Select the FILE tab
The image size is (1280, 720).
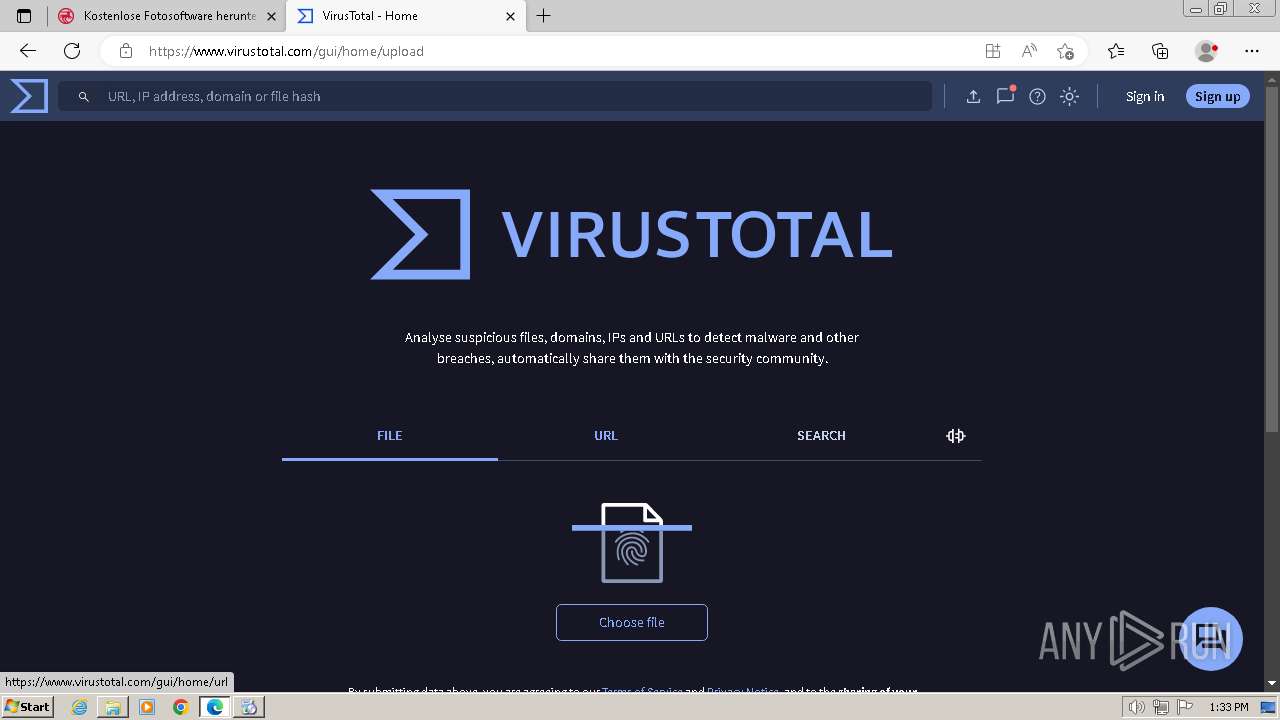pyautogui.click(x=390, y=436)
